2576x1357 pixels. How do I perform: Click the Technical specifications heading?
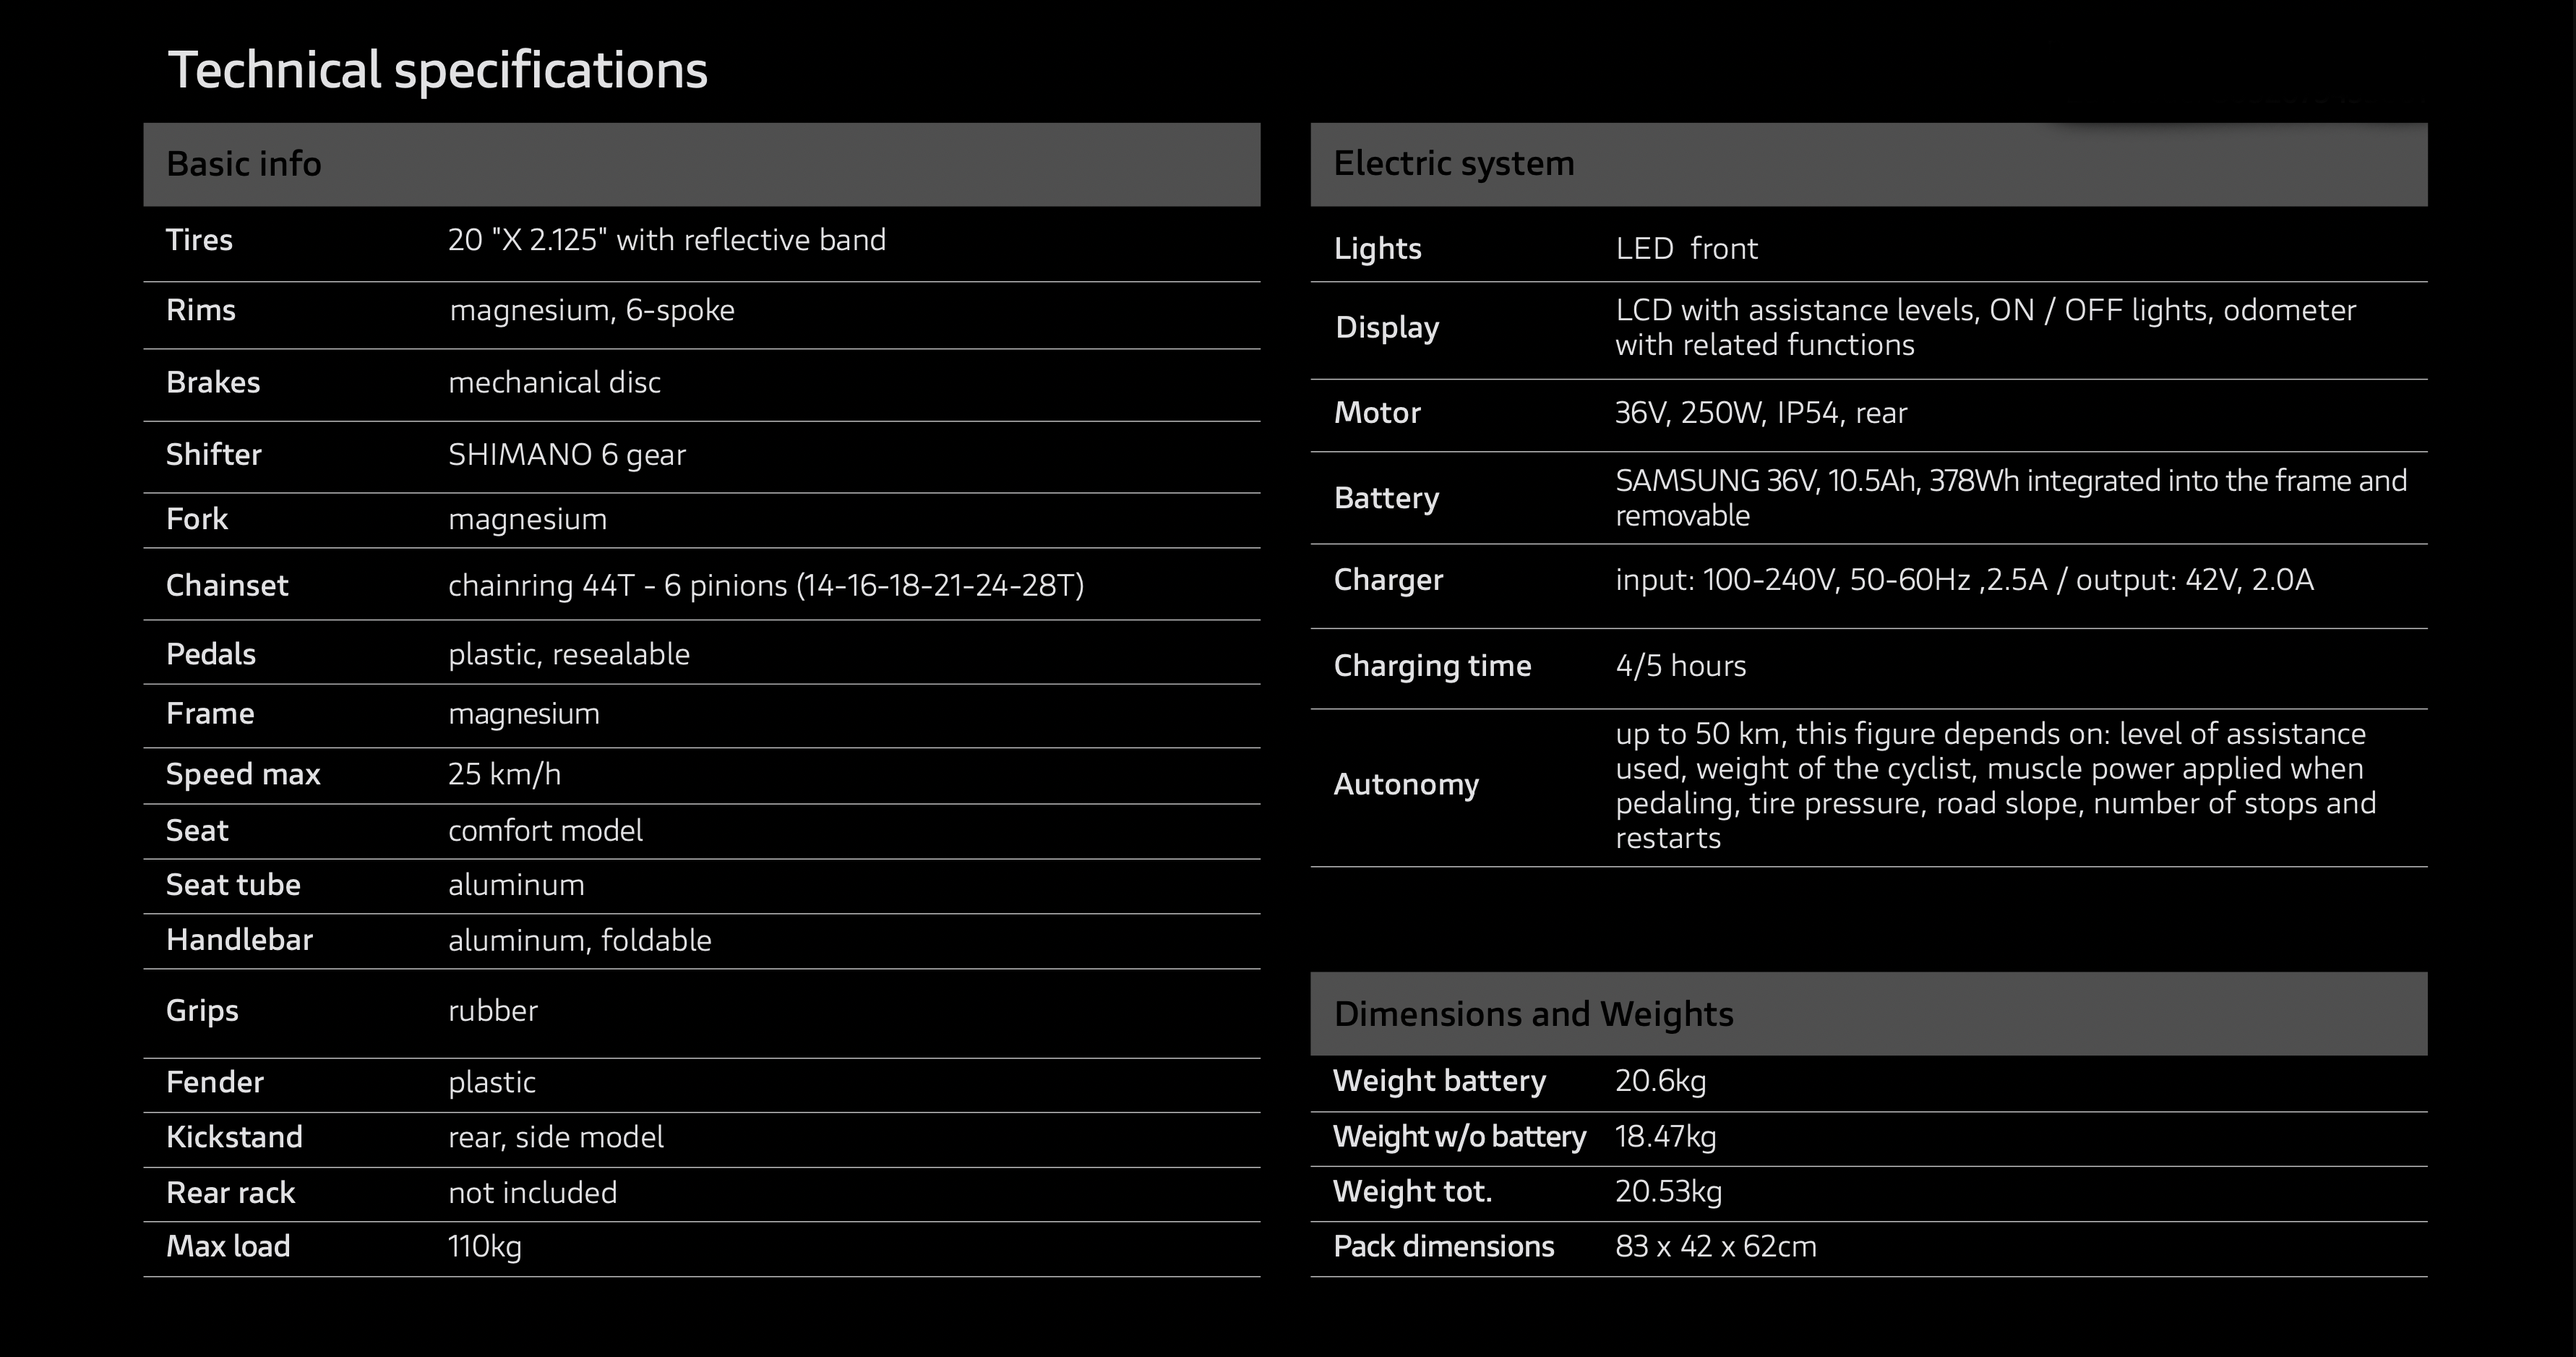coord(438,71)
